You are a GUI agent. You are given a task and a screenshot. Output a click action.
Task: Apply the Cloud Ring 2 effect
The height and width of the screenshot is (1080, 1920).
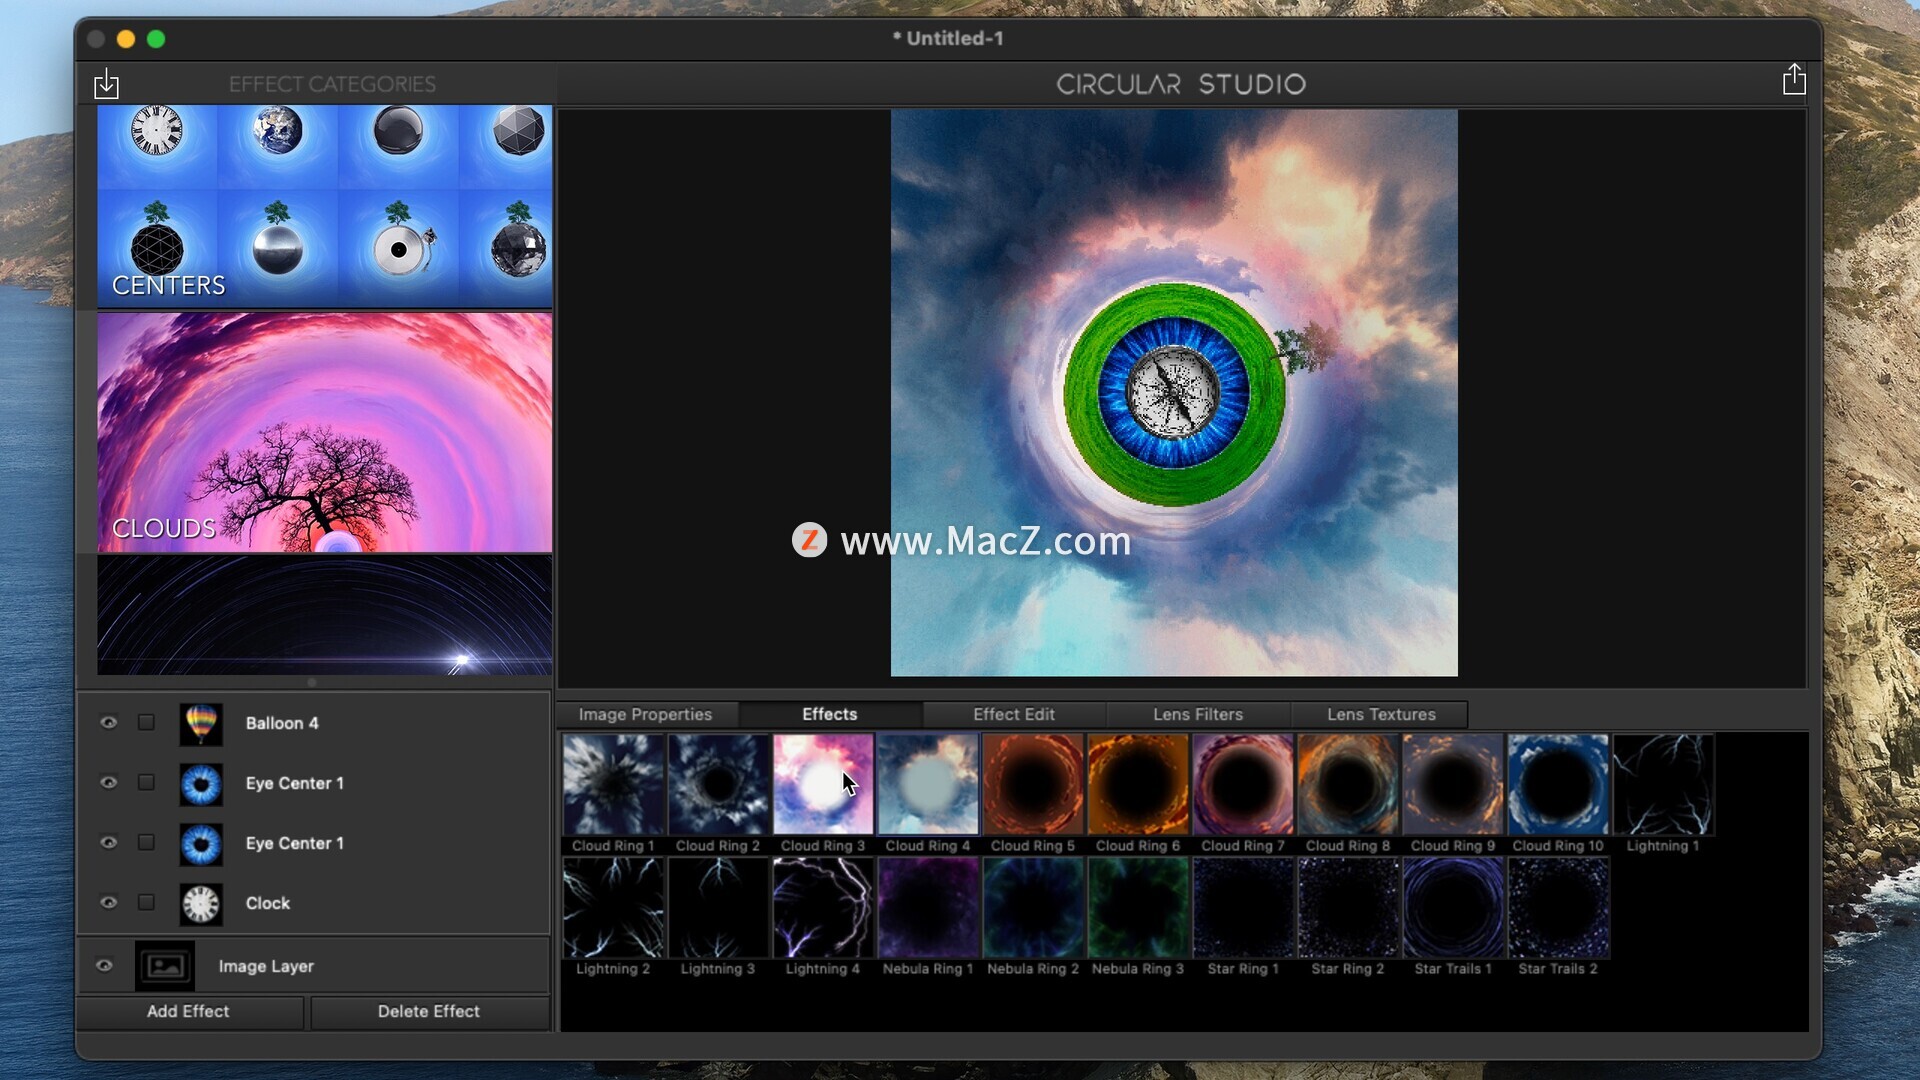718,784
